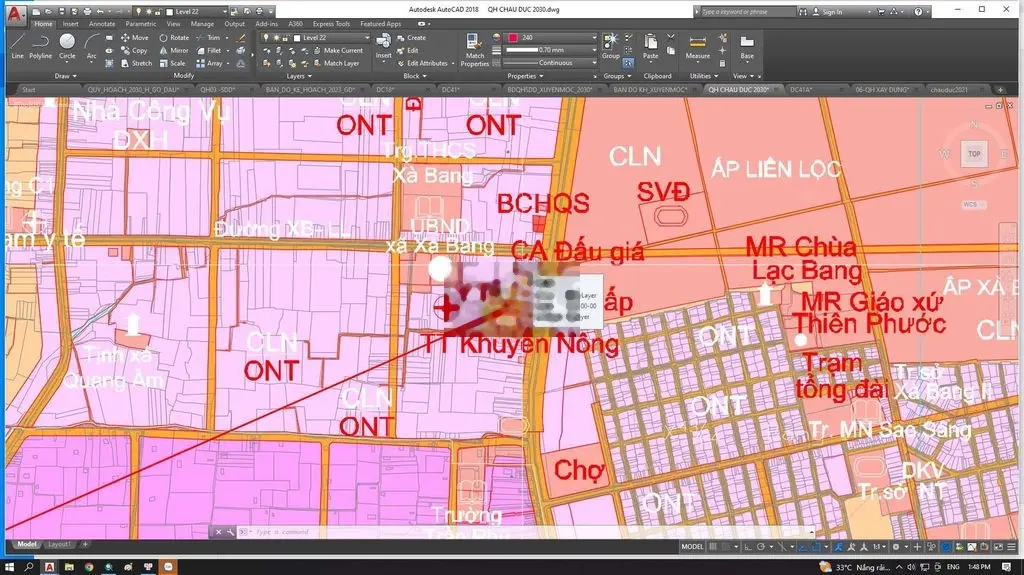
Task: Click the Array command
Action: (210, 63)
